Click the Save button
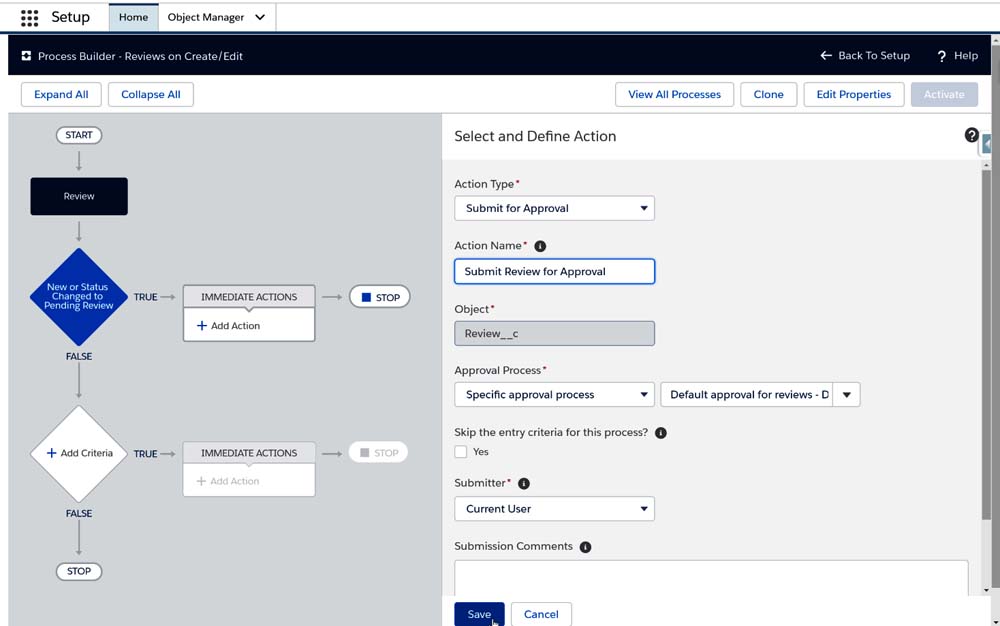Screen dimensions: 1000x626 (x=479, y=614)
